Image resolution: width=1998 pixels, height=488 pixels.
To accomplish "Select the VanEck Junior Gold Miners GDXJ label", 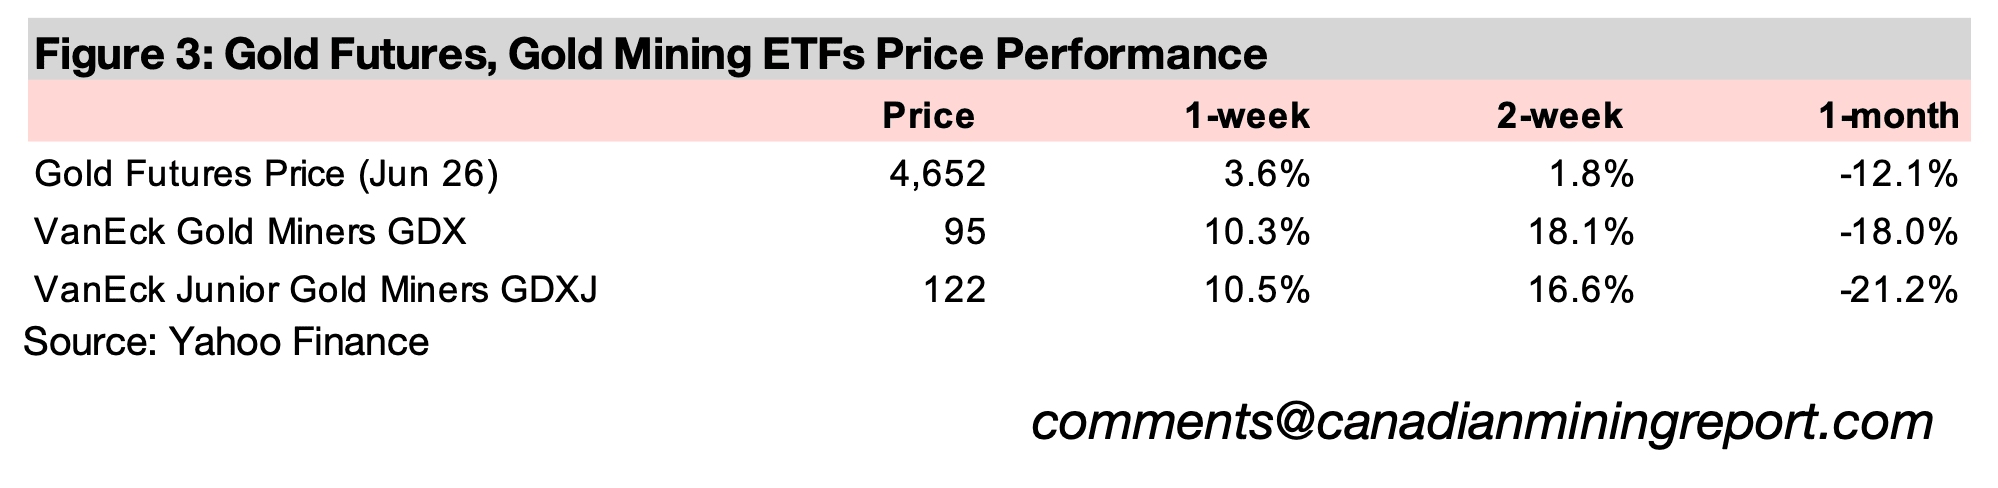I will pyautogui.click(x=316, y=291).
